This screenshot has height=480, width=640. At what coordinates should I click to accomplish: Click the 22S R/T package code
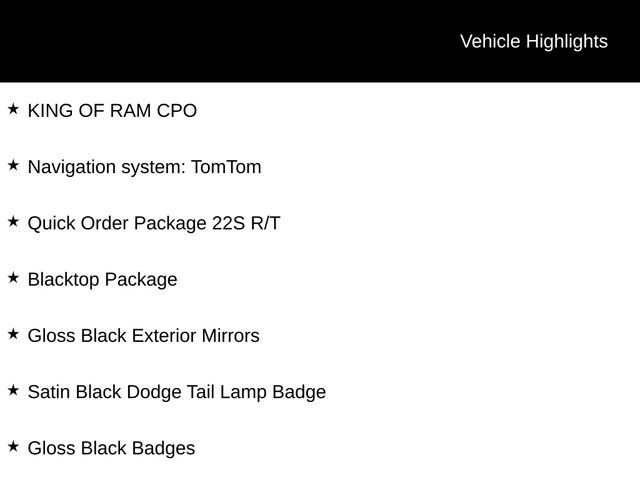pyautogui.click(x=246, y=223)
